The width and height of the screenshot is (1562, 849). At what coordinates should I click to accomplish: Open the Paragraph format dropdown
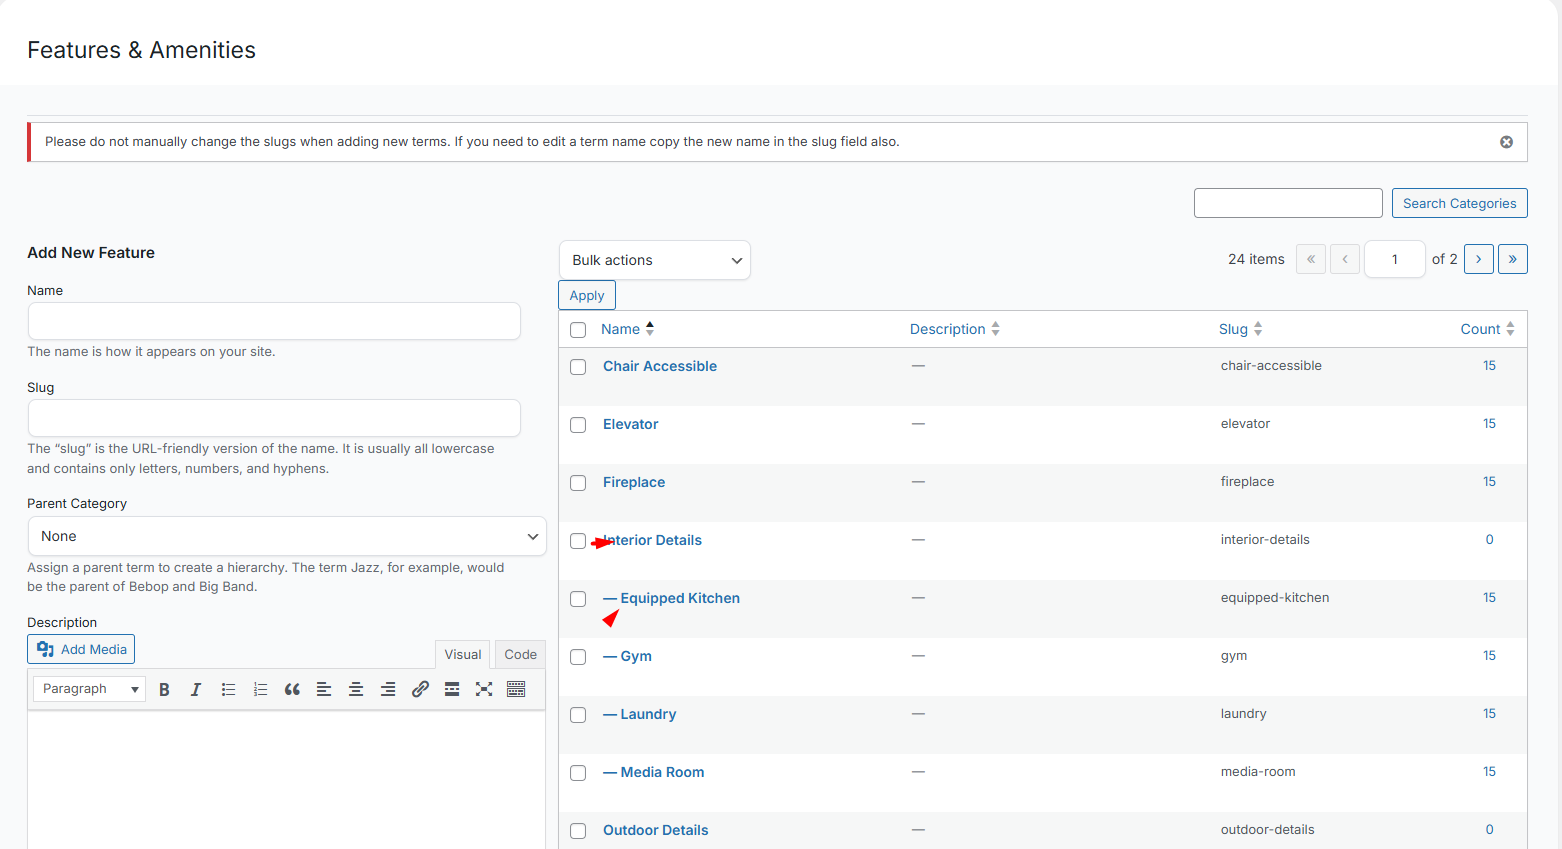(90, 689)
